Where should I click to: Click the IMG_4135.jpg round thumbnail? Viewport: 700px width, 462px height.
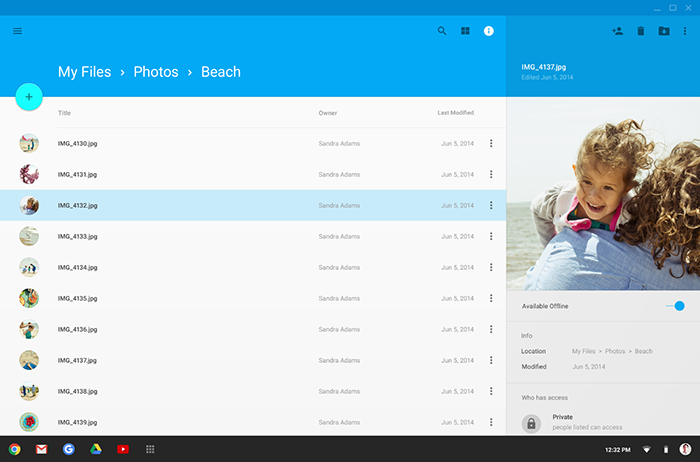click(29, 298)
